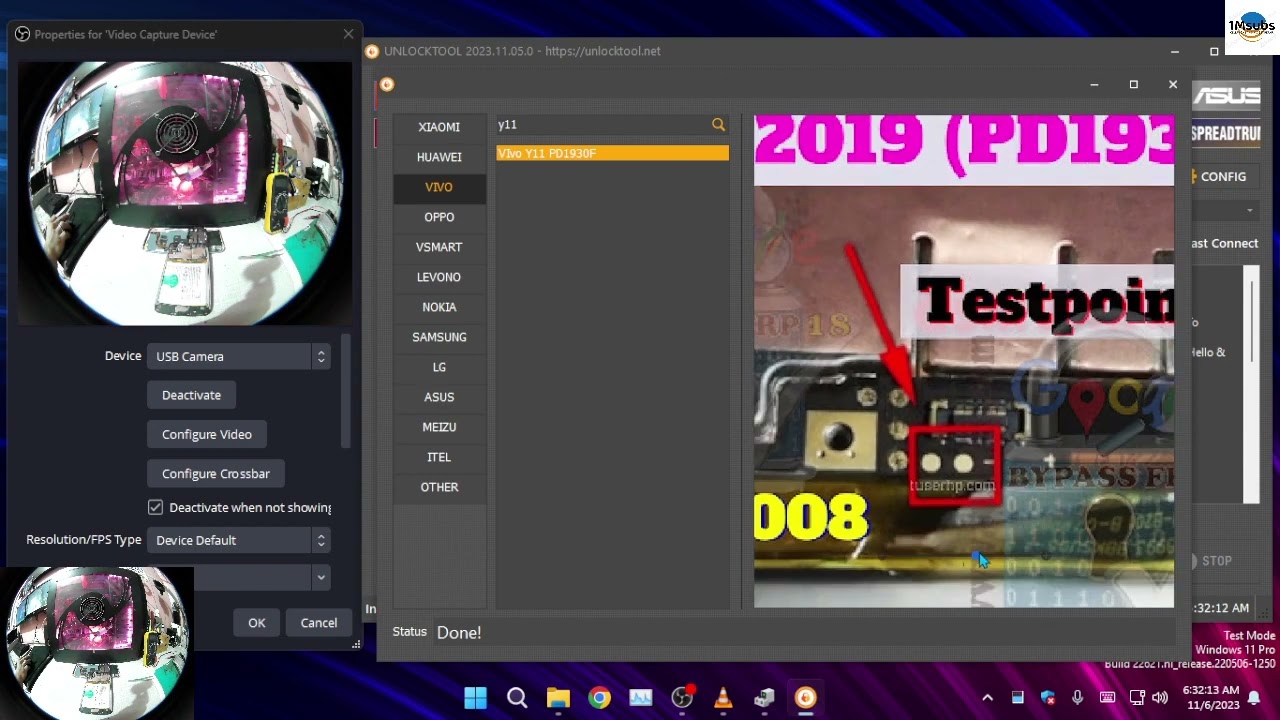Click the taskbar clock and date
1280x720 pixels.
1211,697
